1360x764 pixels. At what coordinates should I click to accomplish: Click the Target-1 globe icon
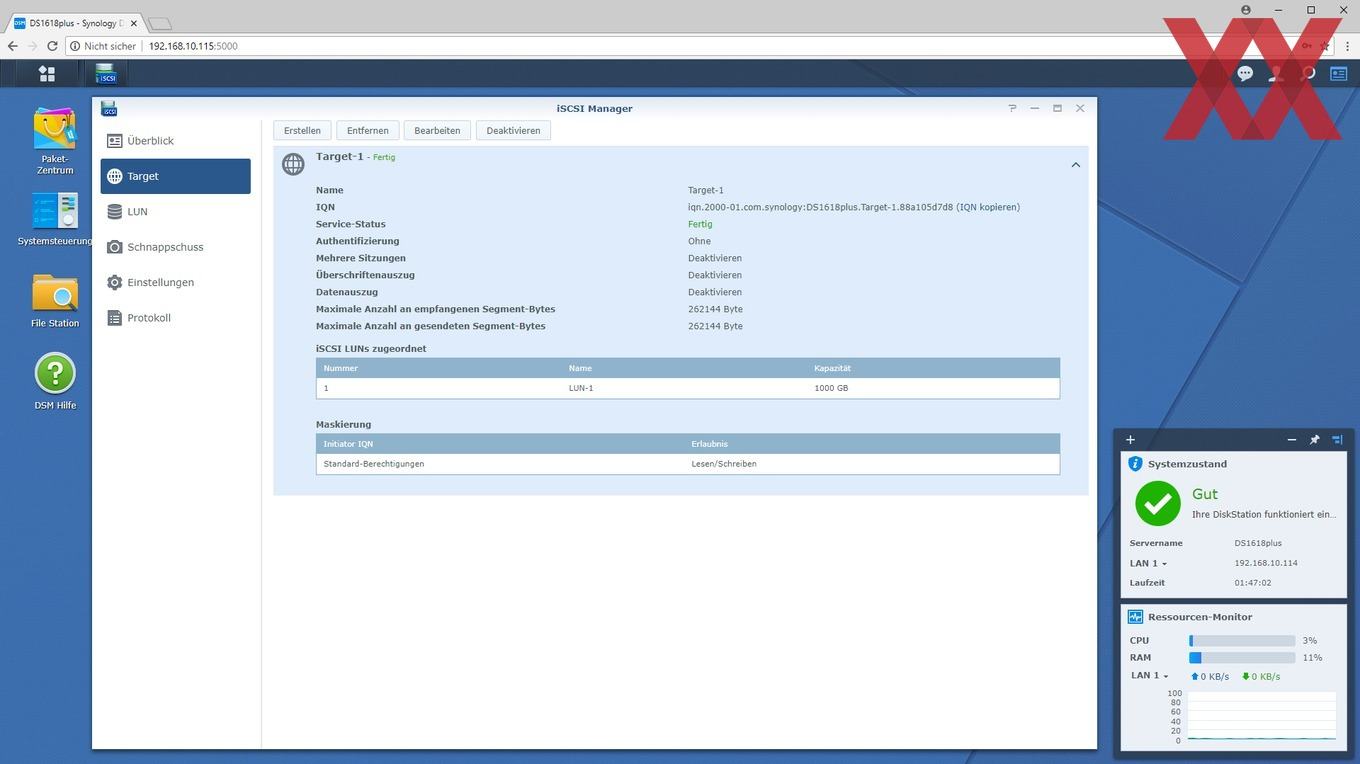(x=293, y=164)
